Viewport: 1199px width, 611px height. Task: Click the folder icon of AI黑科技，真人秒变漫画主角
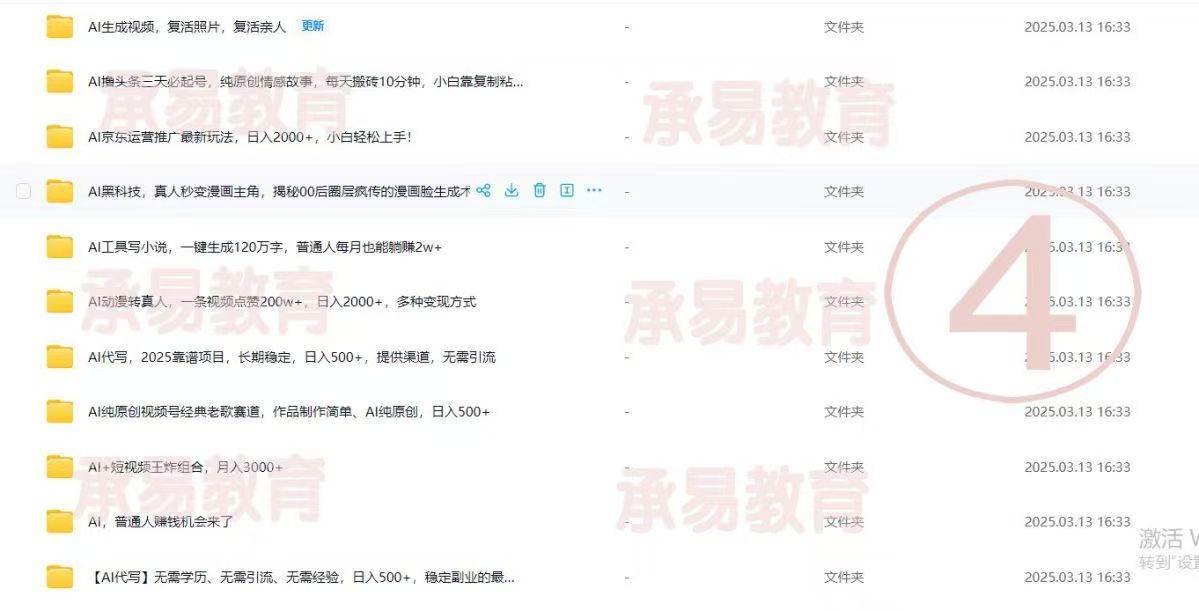pyautogui.click(x=60, y=191)
